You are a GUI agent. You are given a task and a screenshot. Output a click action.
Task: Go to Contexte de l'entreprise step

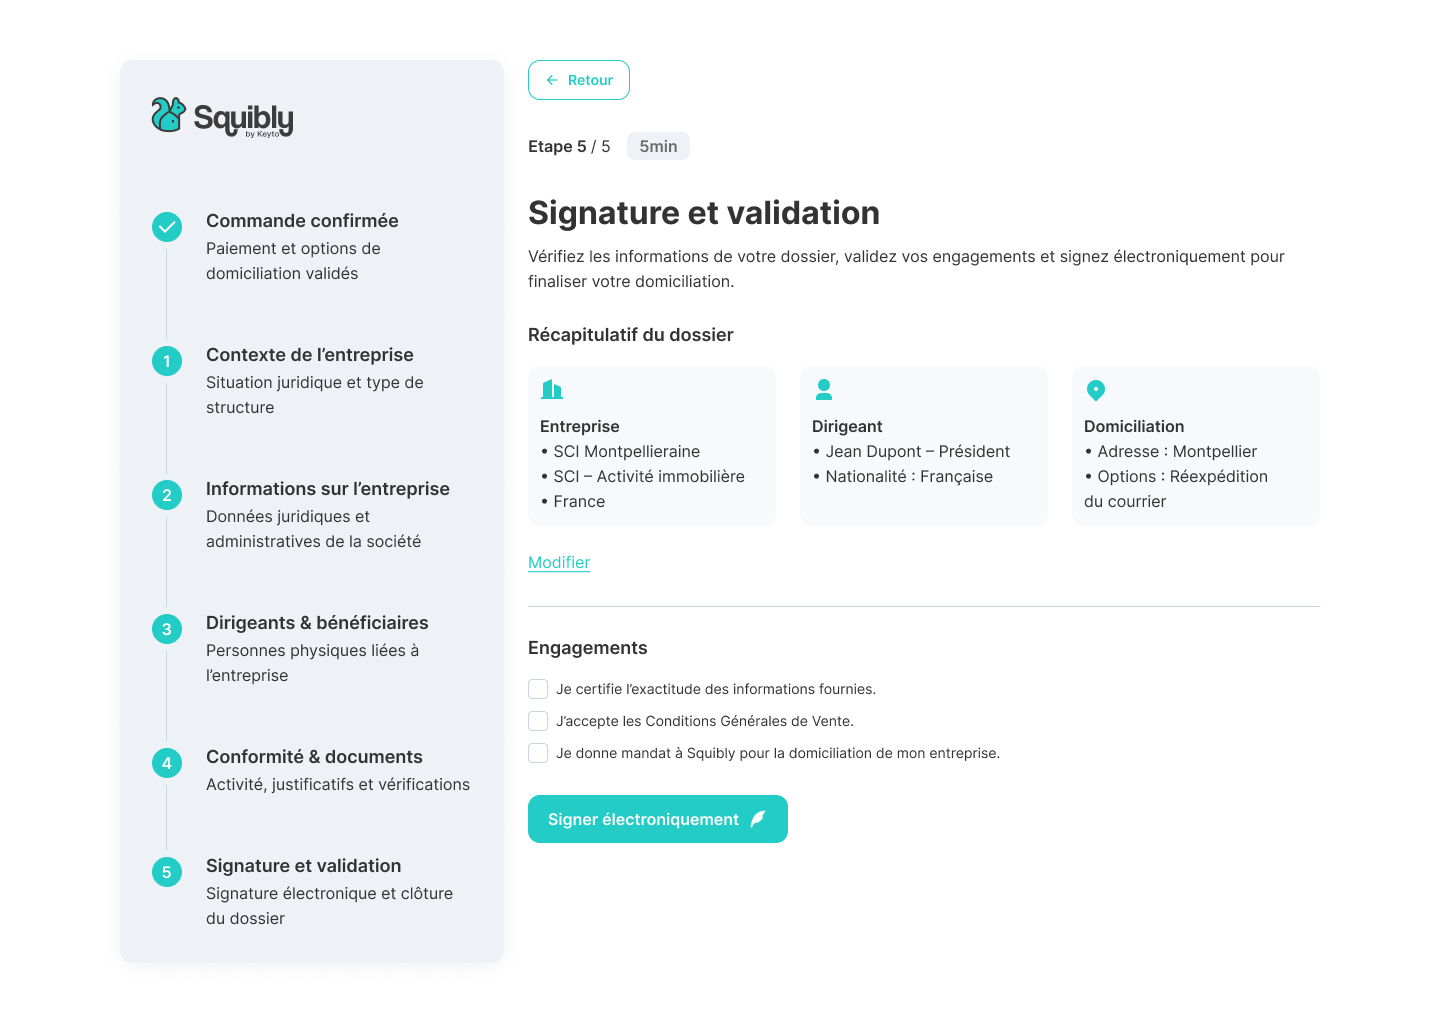click(x=309, y=355)
